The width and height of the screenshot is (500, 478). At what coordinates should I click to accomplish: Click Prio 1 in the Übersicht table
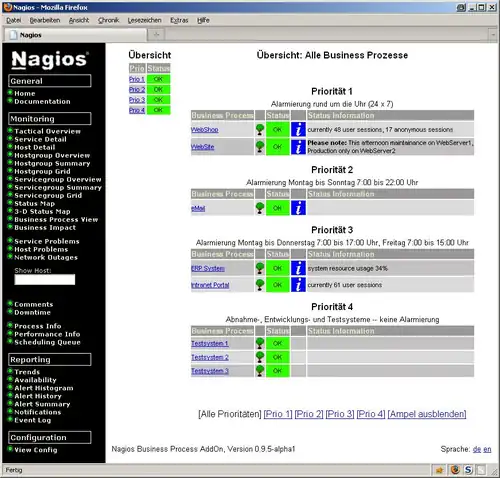coord(137,79)
